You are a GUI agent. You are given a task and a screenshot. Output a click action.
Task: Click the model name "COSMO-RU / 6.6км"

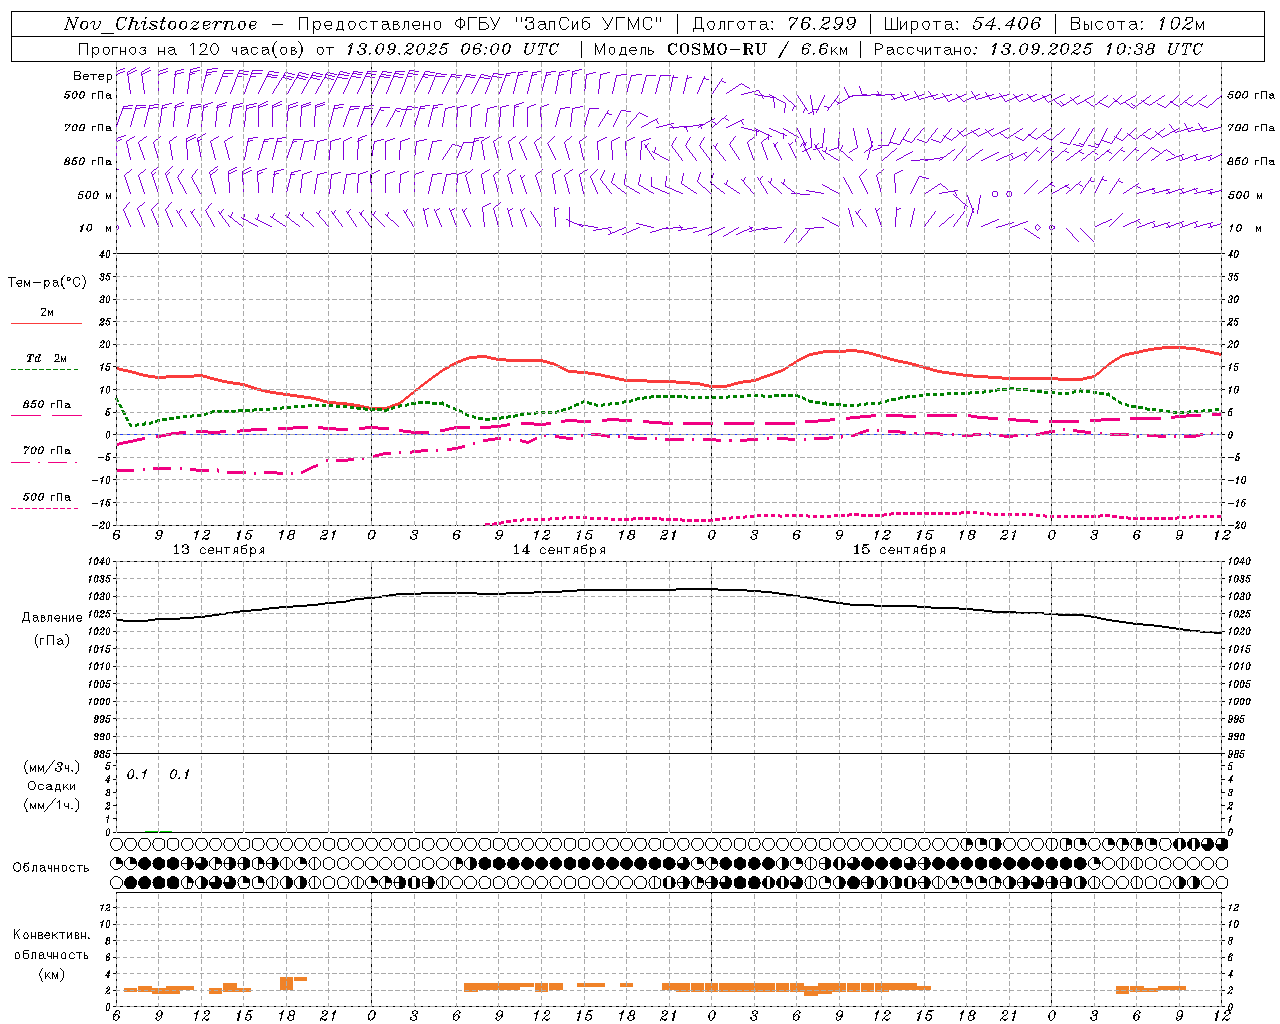(757, 49)
